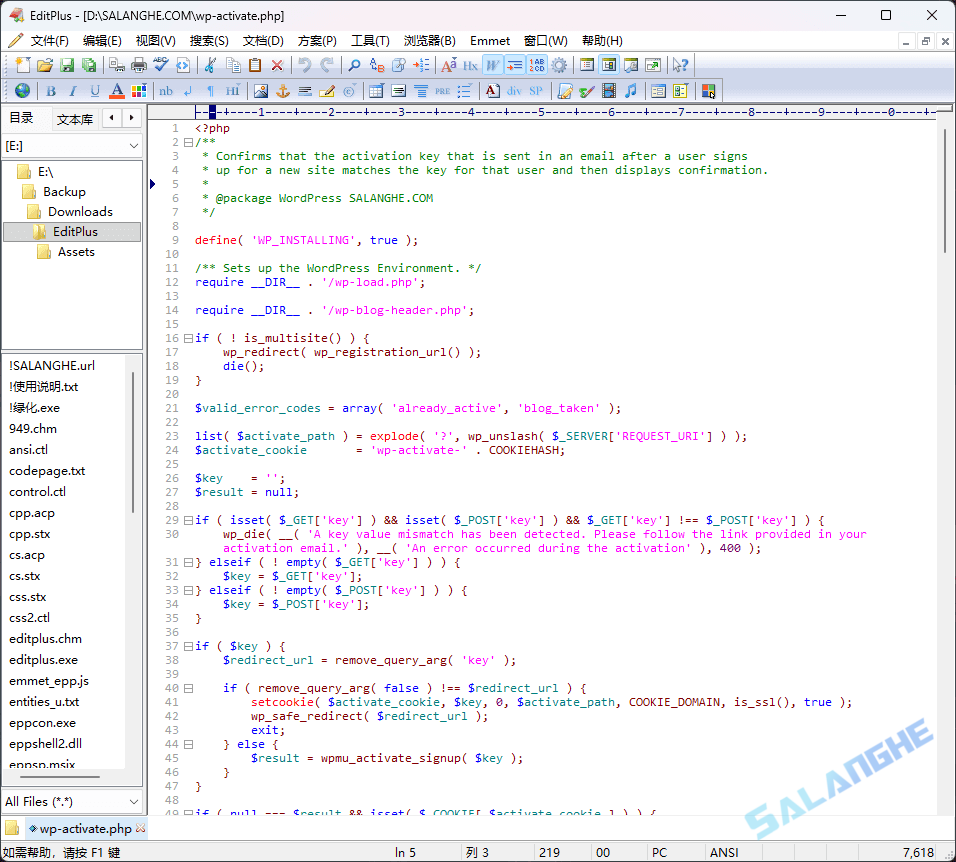The height and width of the screenshot is (862, 956).
Task: Insert a table with the table icon
Action: click(377, 91)
